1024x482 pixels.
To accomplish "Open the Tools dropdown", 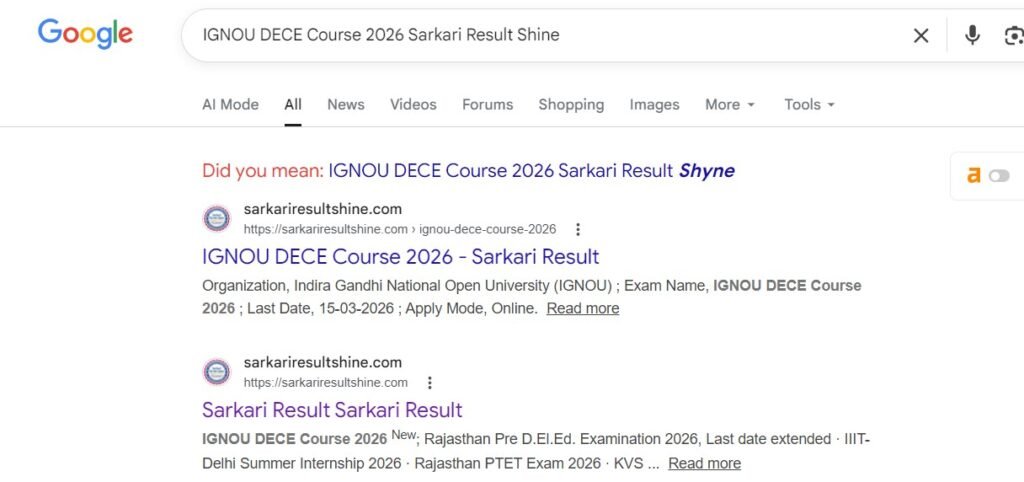I will 809,104.
